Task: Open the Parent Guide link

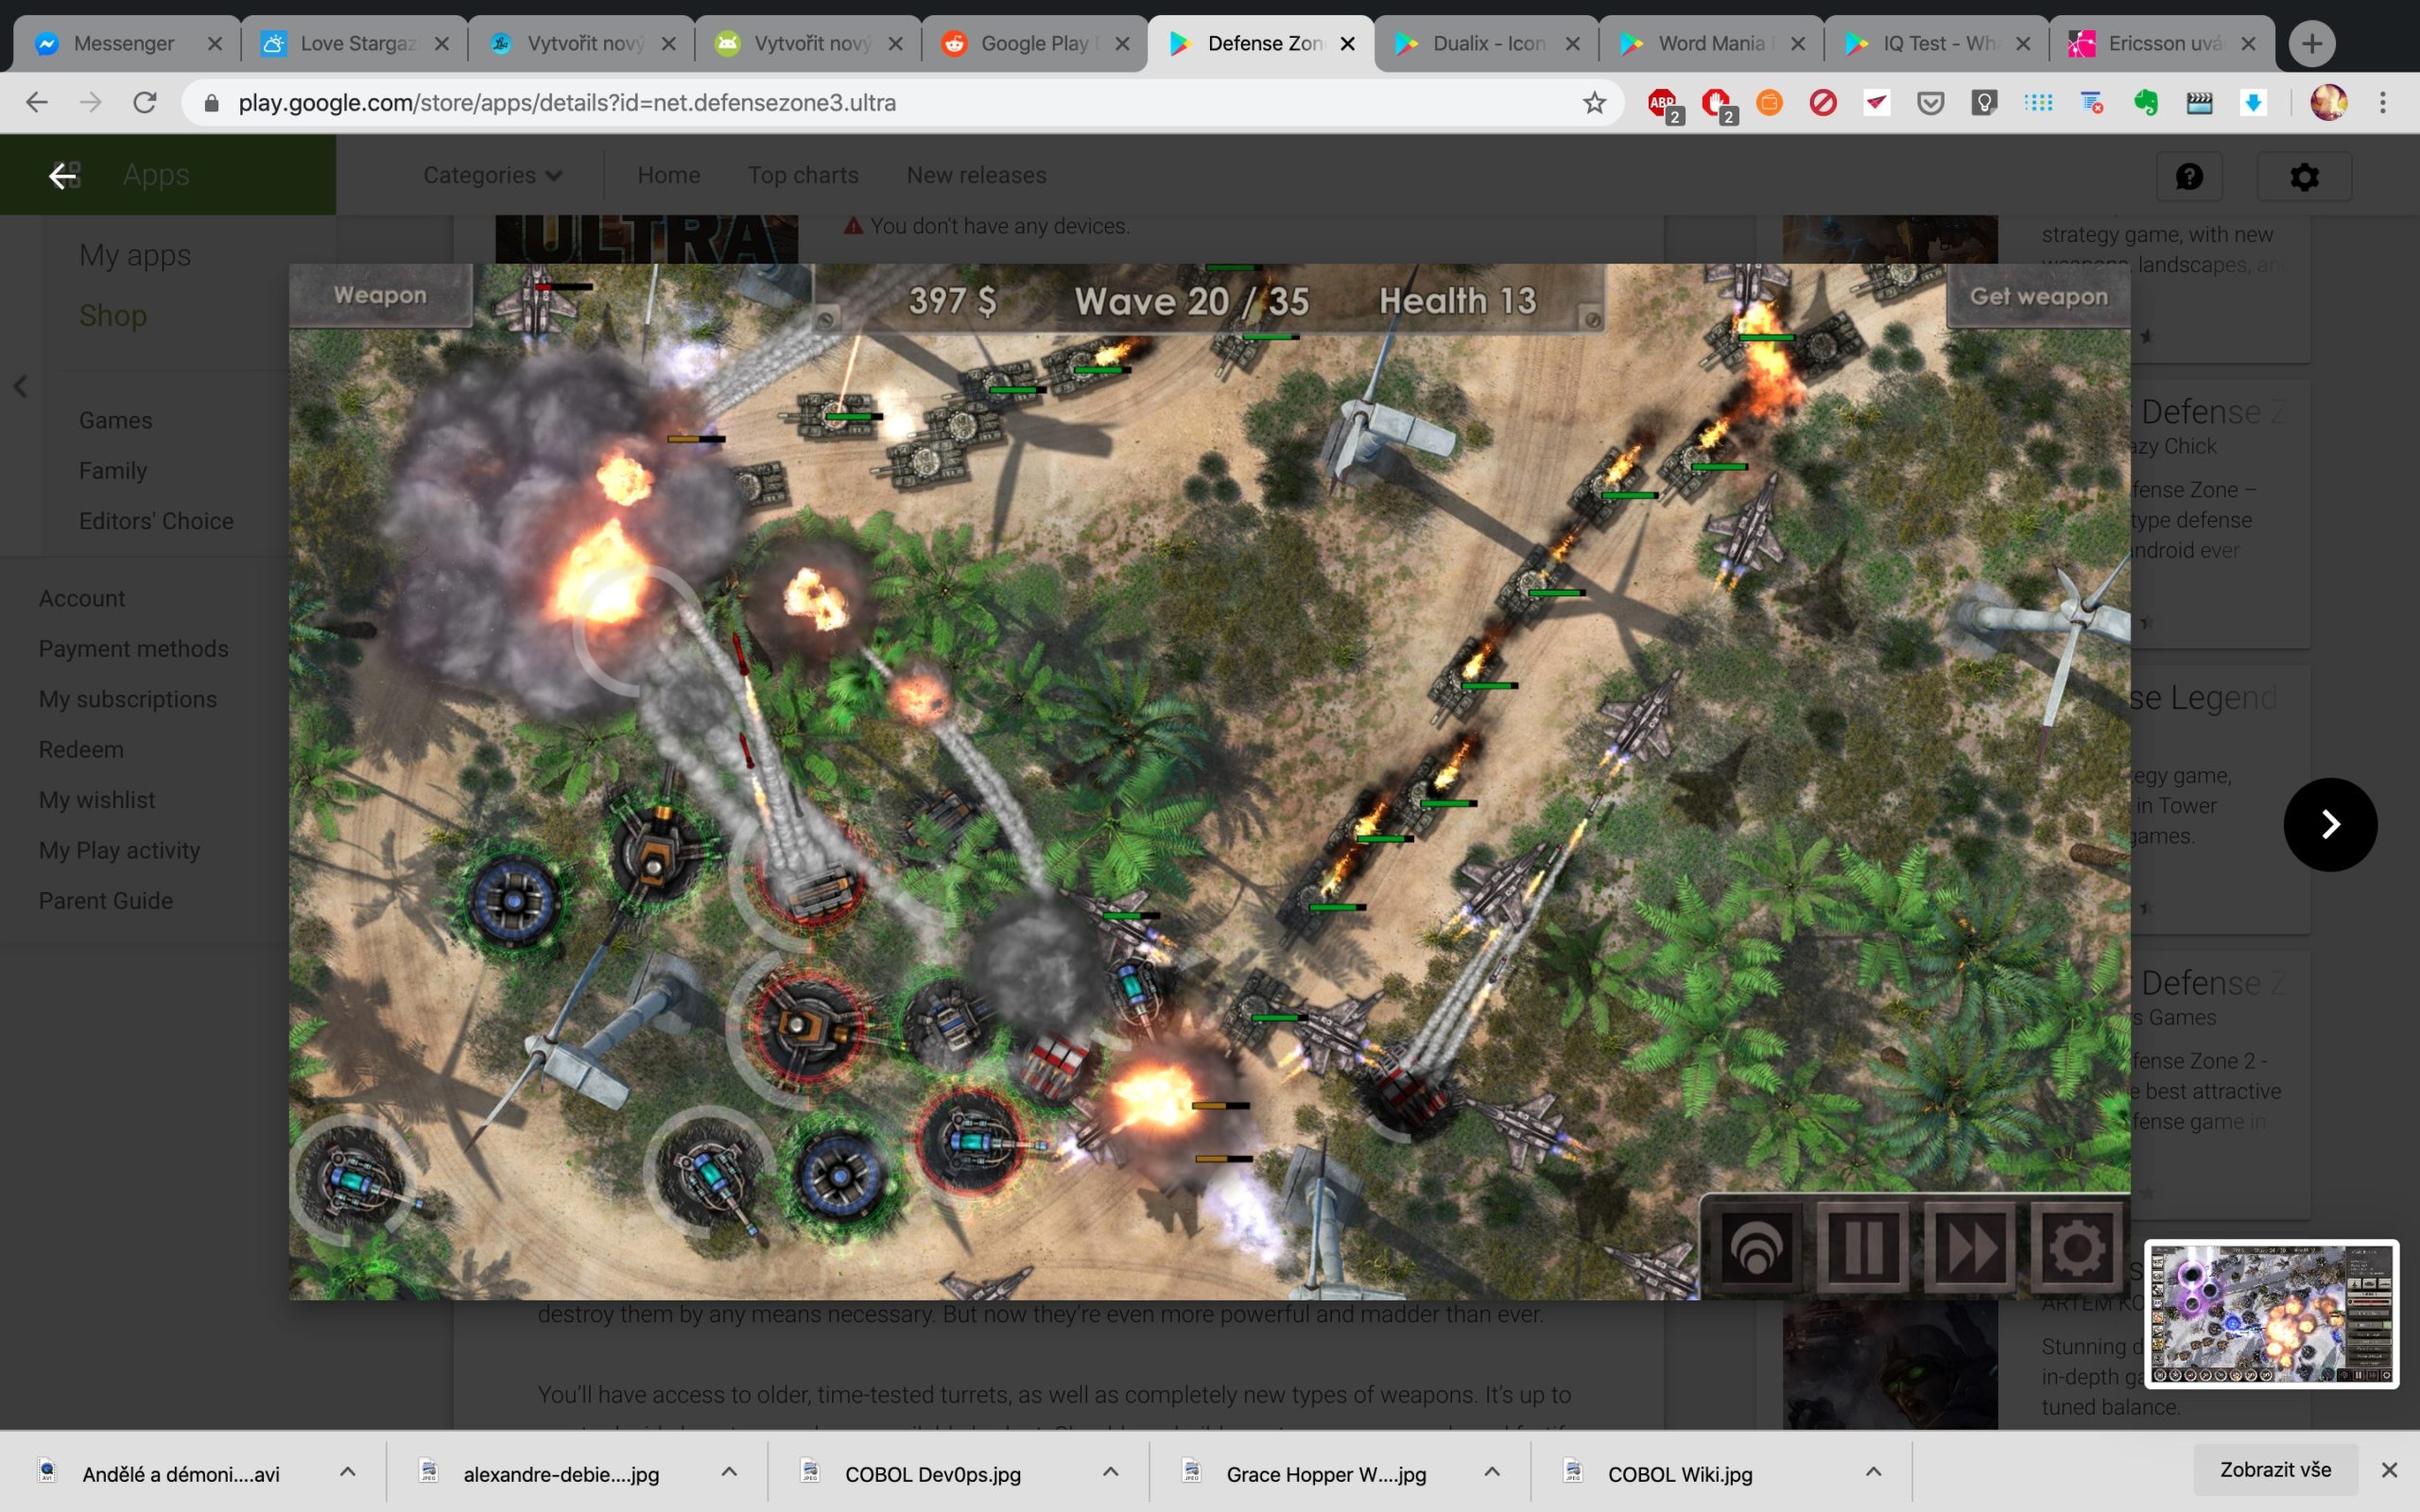Action: coord(105,900)
